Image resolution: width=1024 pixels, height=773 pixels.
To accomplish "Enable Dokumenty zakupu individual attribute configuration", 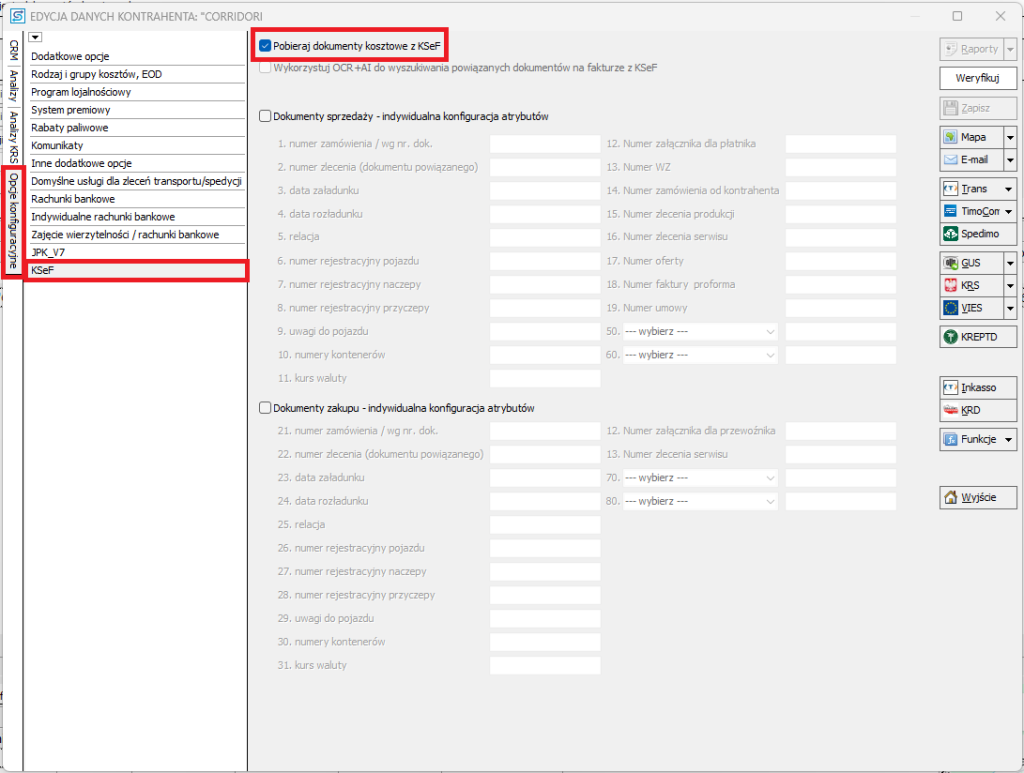I will 265,408.
